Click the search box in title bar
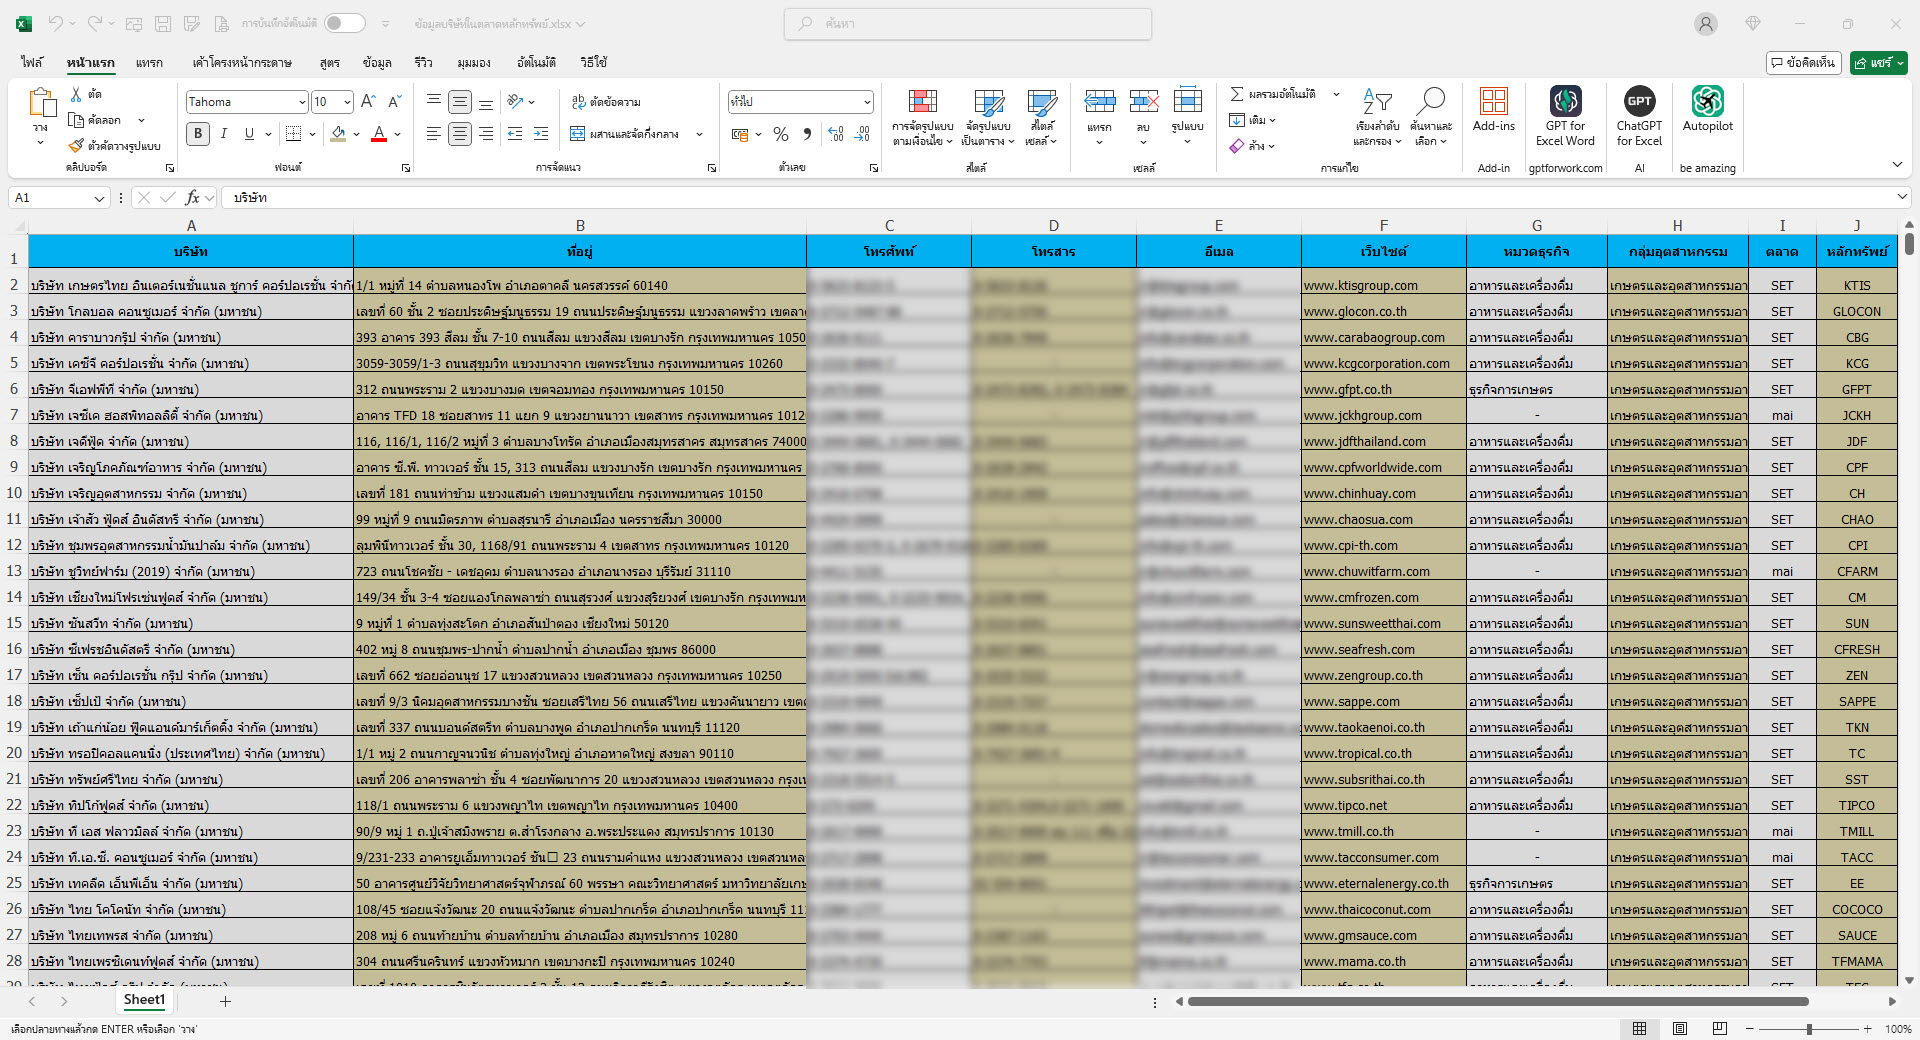Viewport: 1920px width, 1040px height. pyautogui.click(x=968, y=23)
